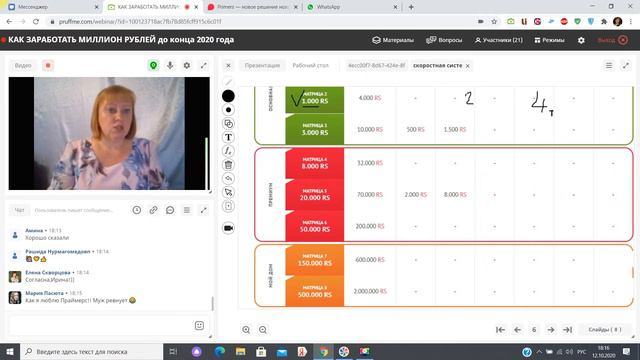Click the Матрица 3 3.000 RS cell
Image resolution: width=640 pixels, height=360 pixels.
314,129
